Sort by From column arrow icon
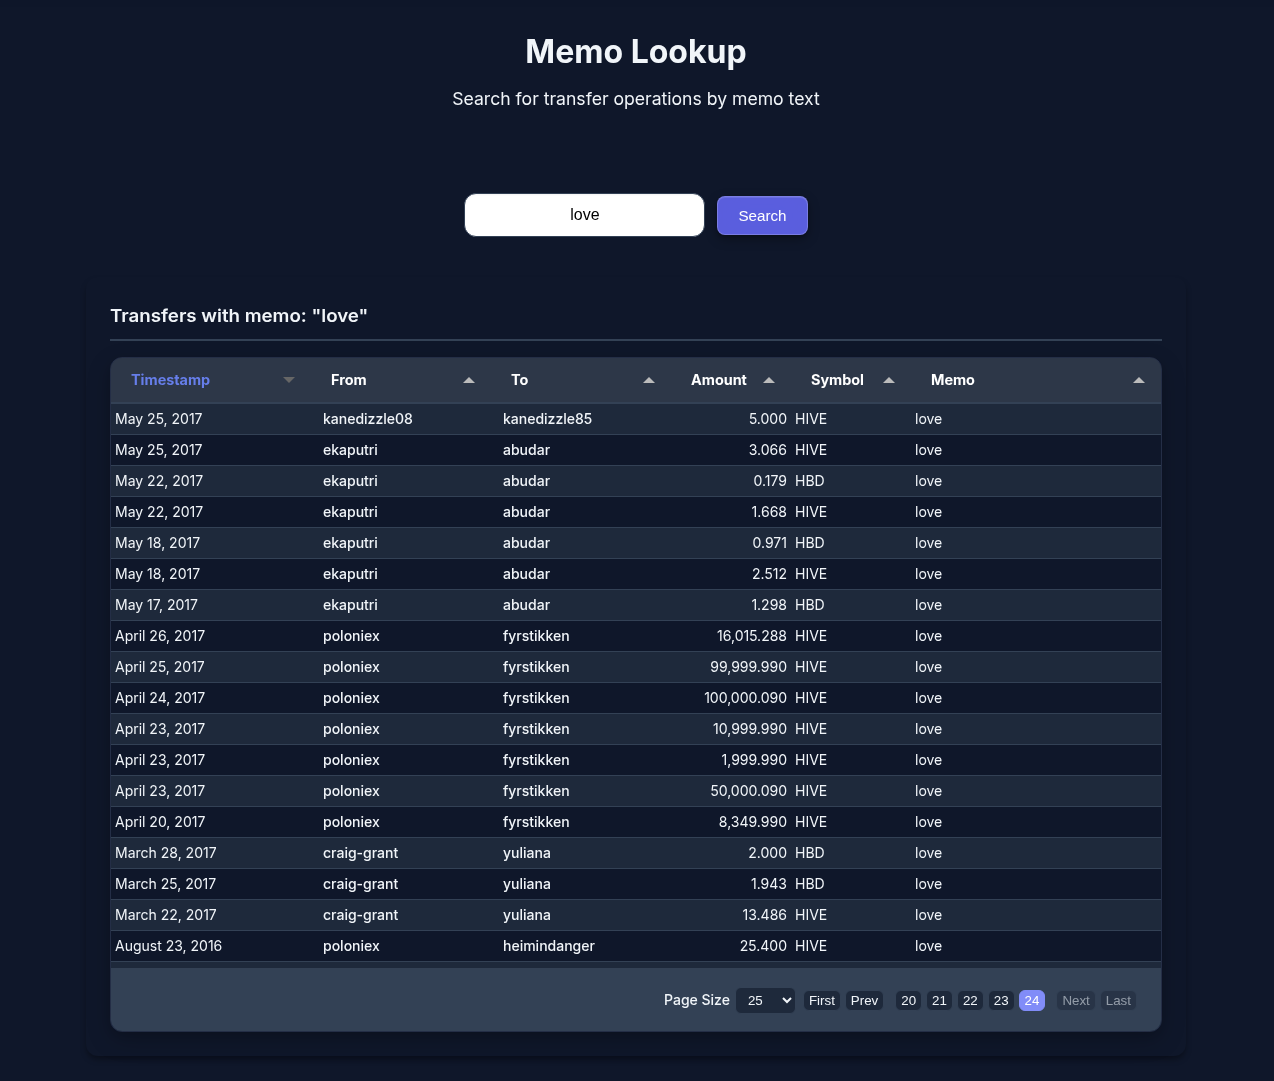The image size is (1274, 1081). pyautogui.click(x=469, y=380)
